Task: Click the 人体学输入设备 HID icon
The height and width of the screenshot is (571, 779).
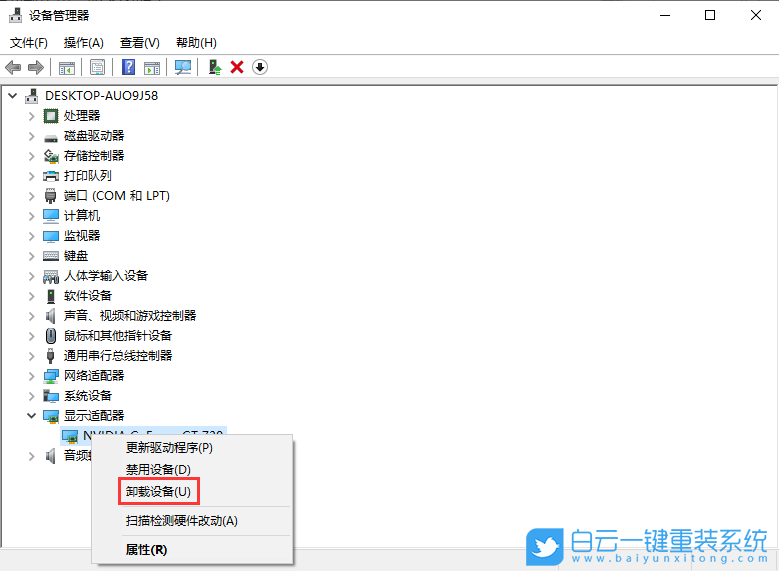Action: (51, 276)
